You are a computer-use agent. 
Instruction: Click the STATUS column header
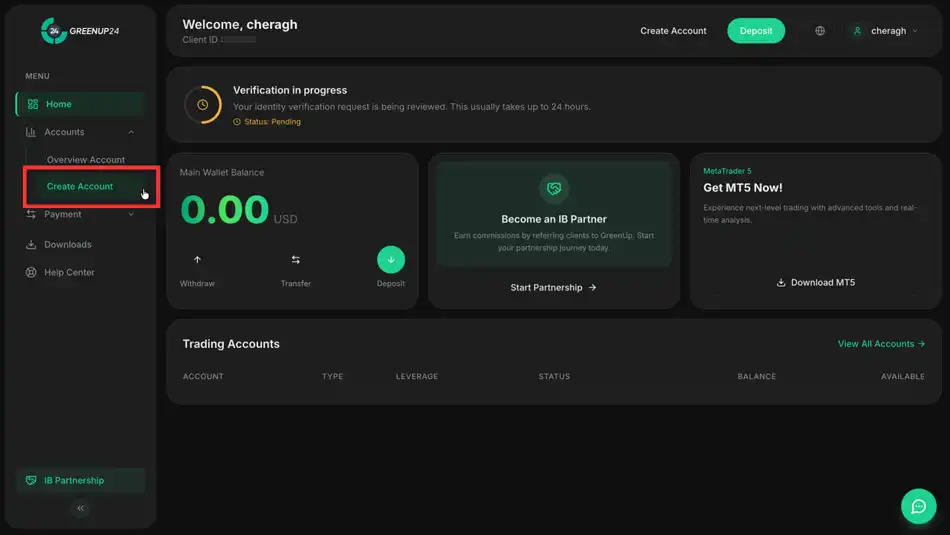554,376
